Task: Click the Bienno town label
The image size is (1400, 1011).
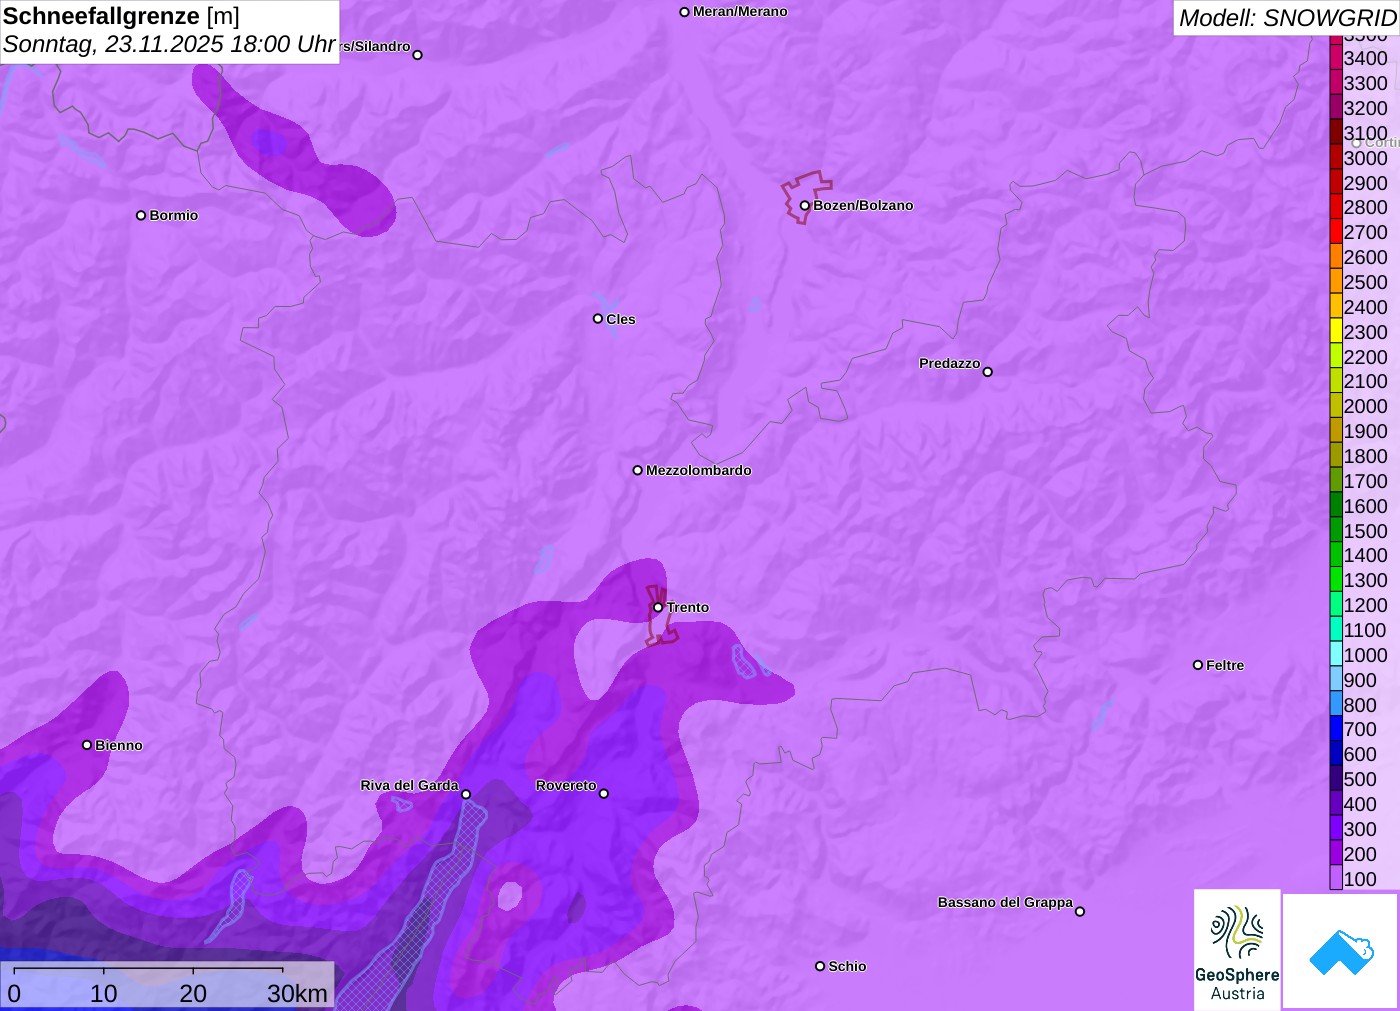Action: coord(119,745)
